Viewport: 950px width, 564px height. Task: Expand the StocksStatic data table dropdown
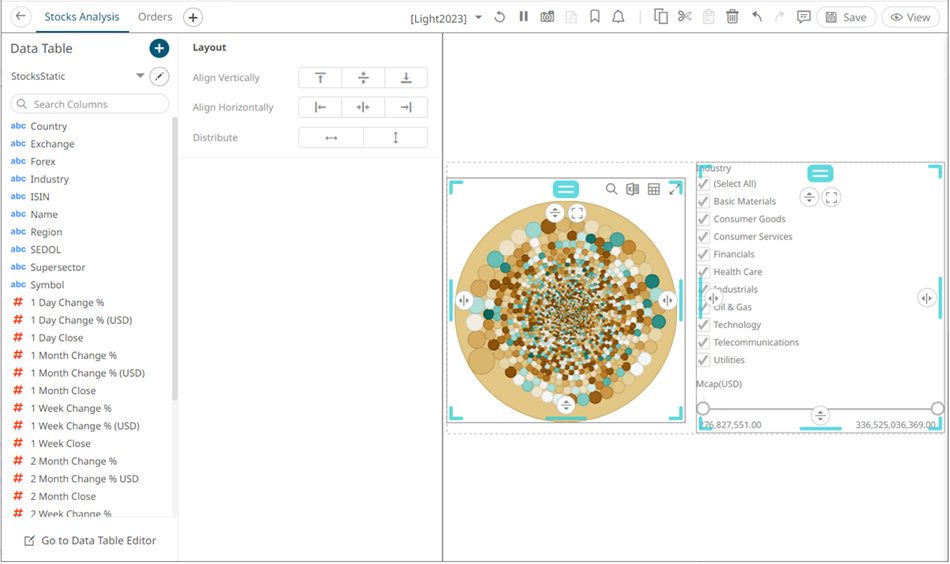click(140, 77)
